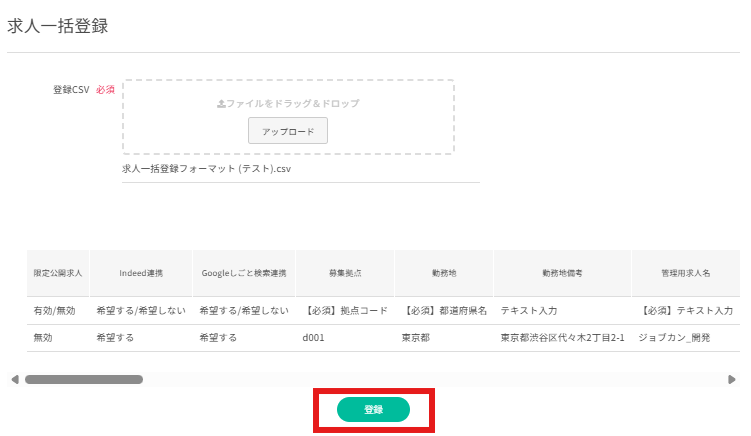Click the Googleしごと検索連携 column header
751x436 pixels.
244,273
